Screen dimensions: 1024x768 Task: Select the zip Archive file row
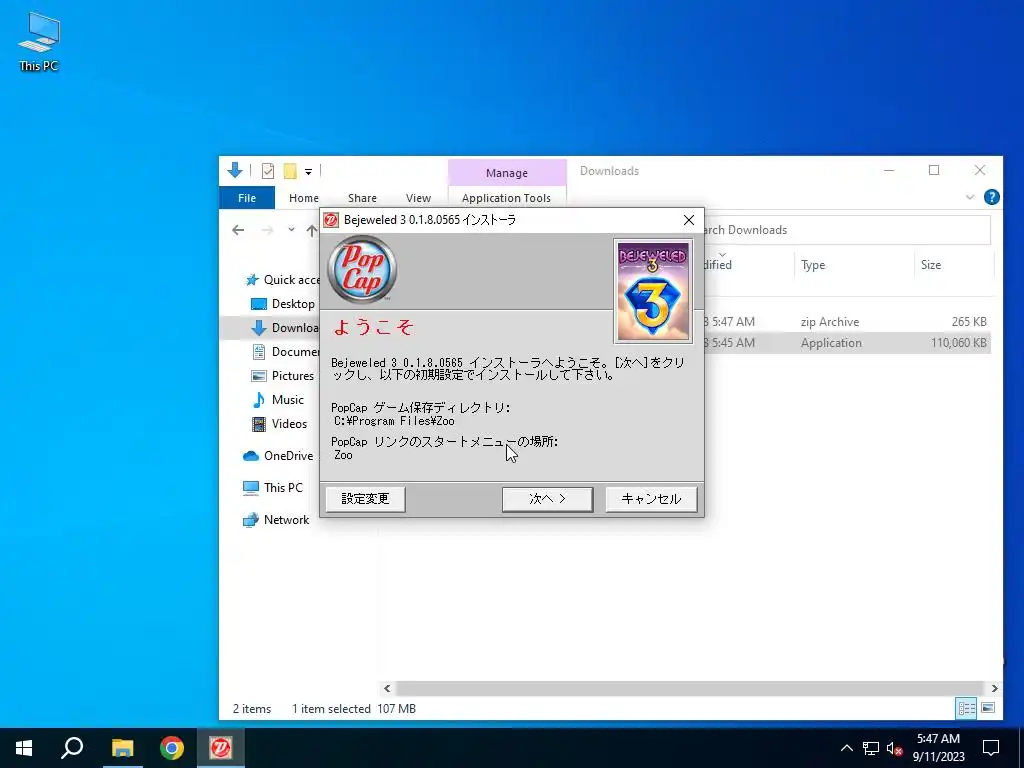[847, 322]
